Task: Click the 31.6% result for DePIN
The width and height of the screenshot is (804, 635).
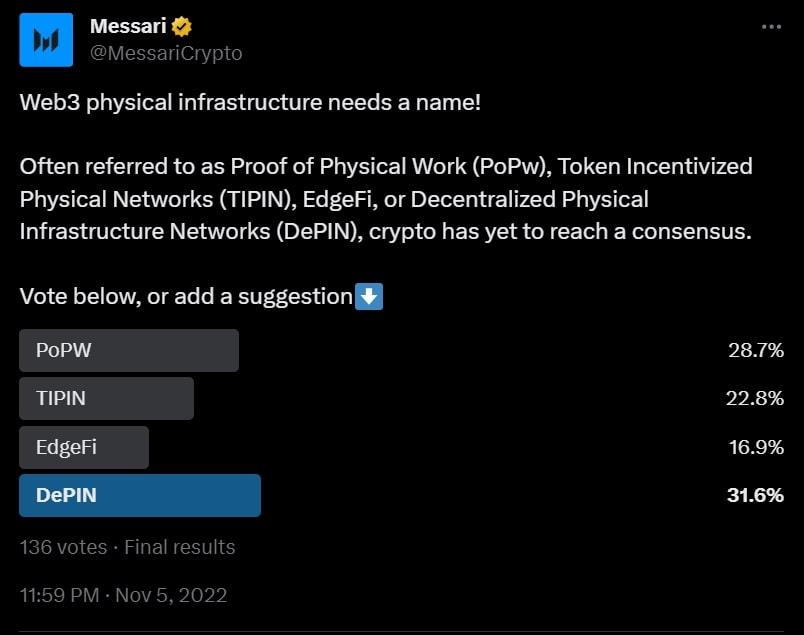Action: [x=755, y=495]
